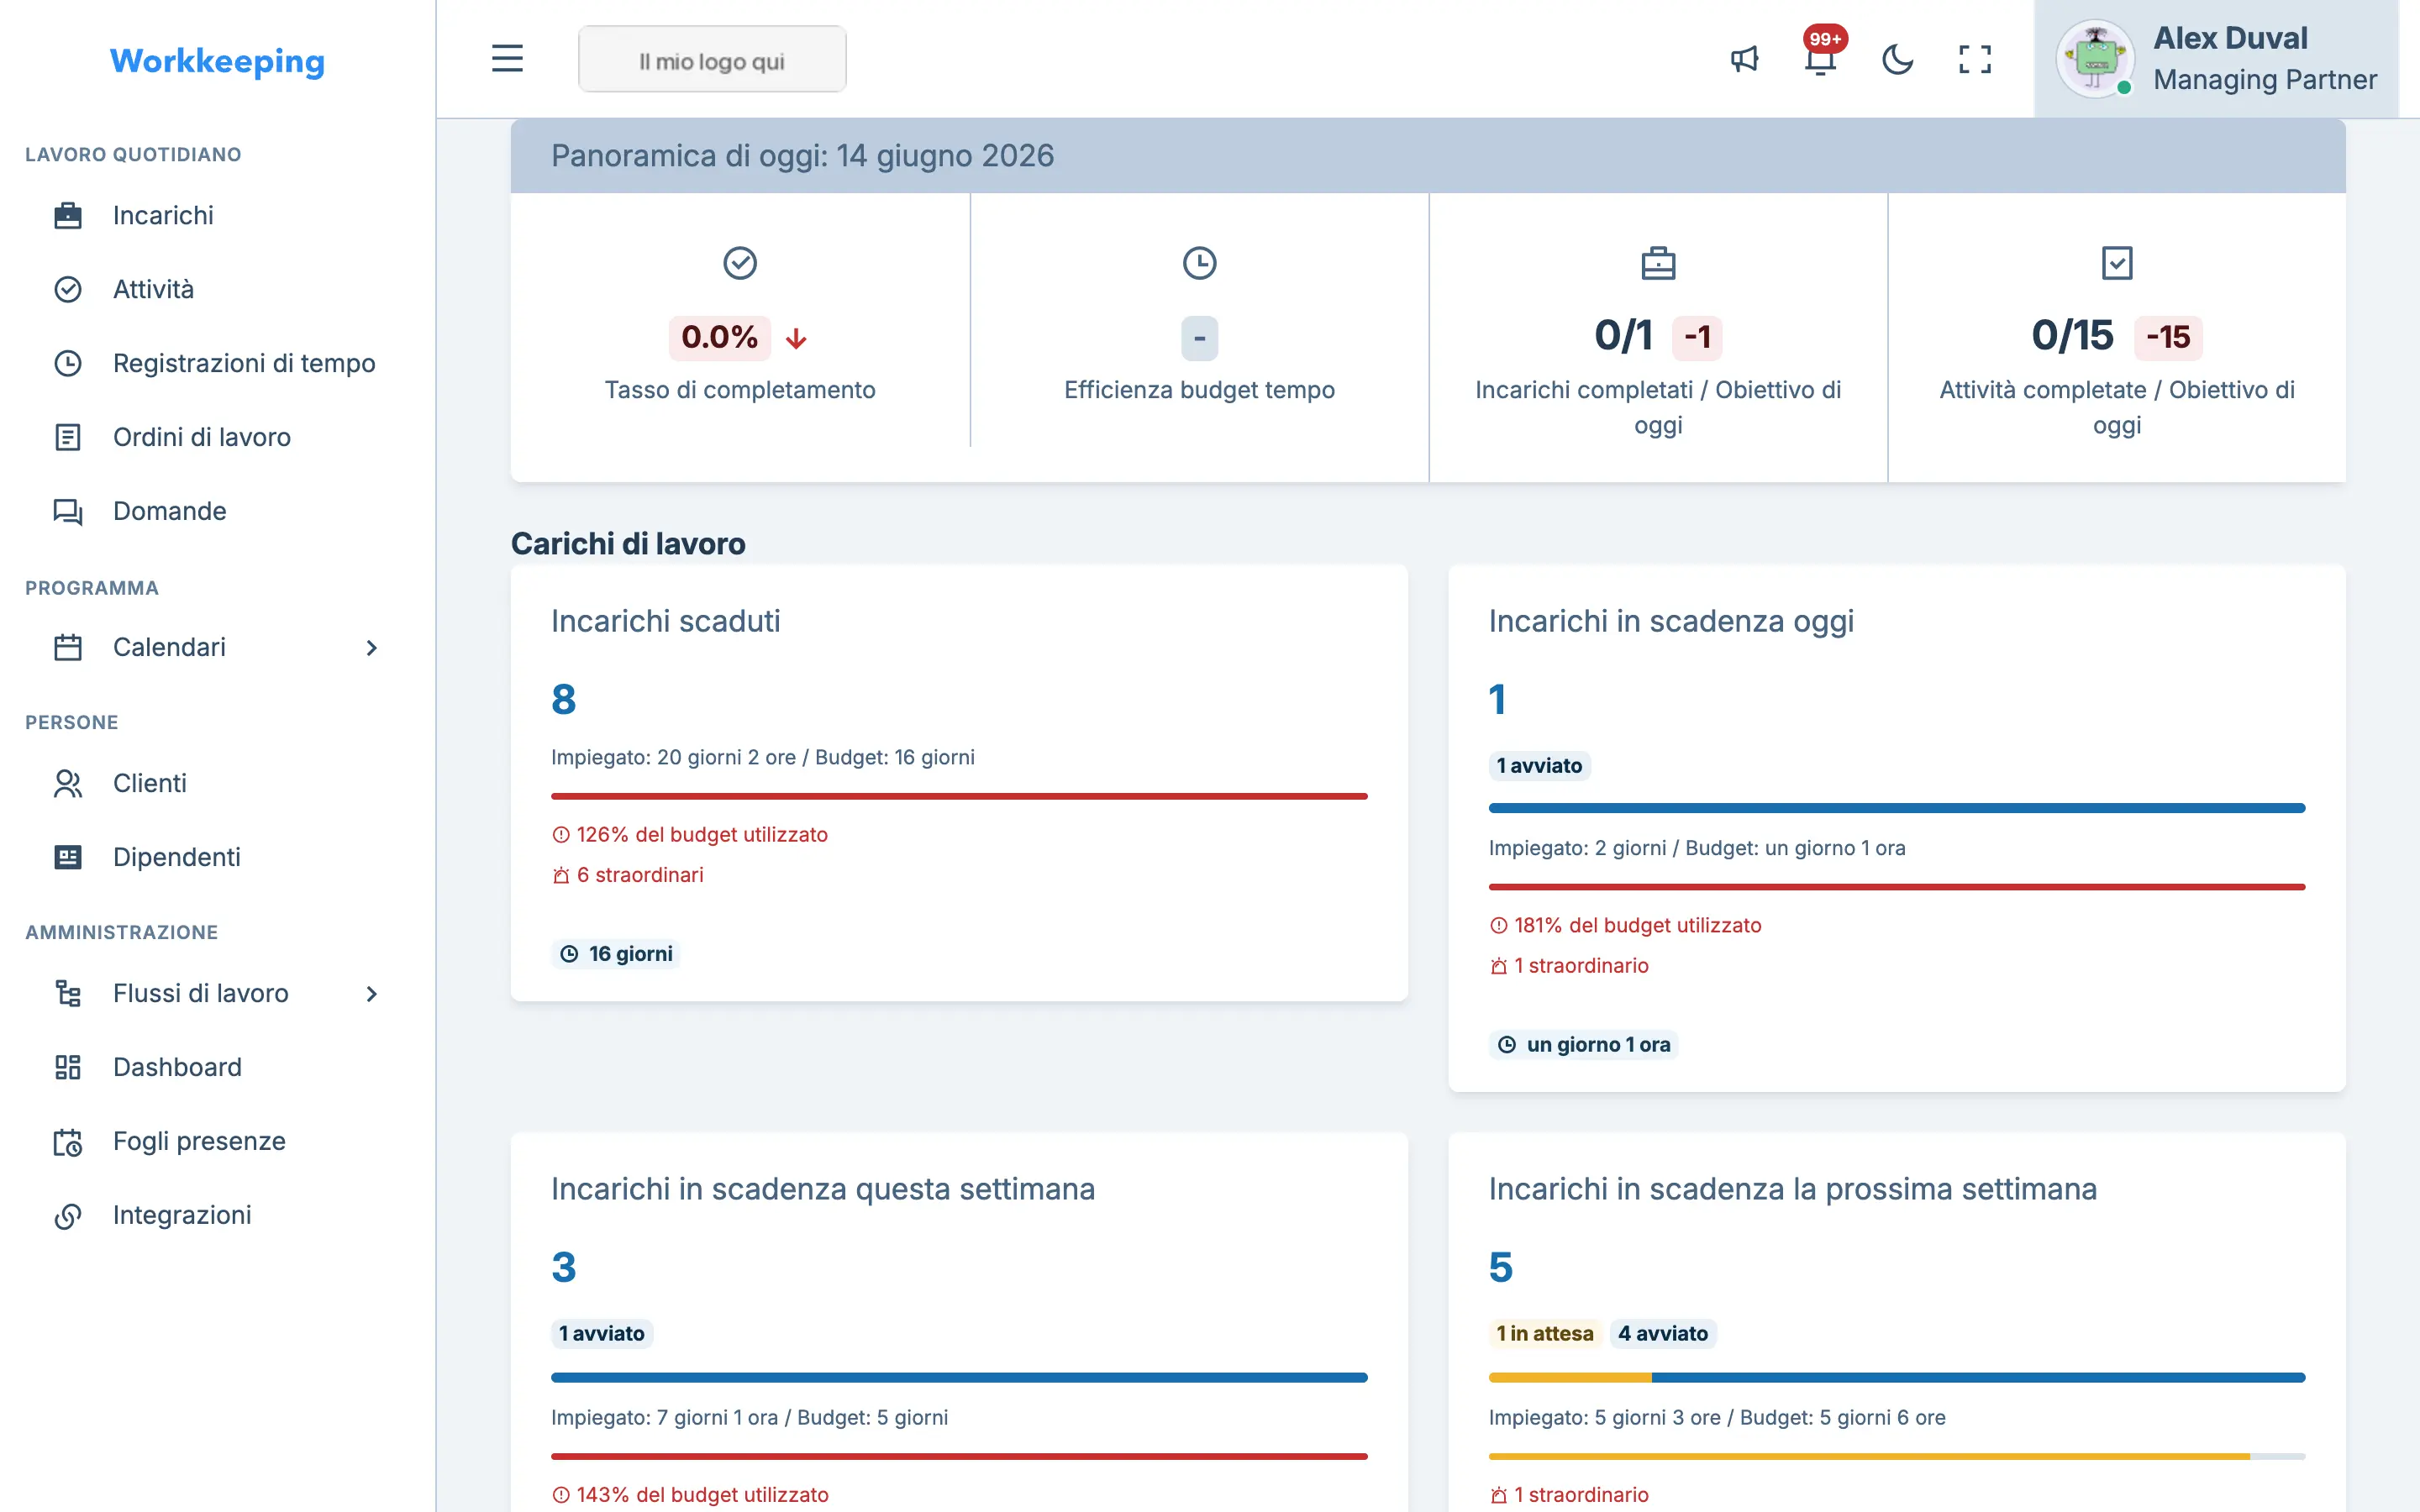Image resolution: width=2420 pixels, height=1512 pixels.
Task: Click the -1 incarichi delta badge
Action: pos(1697,337)
